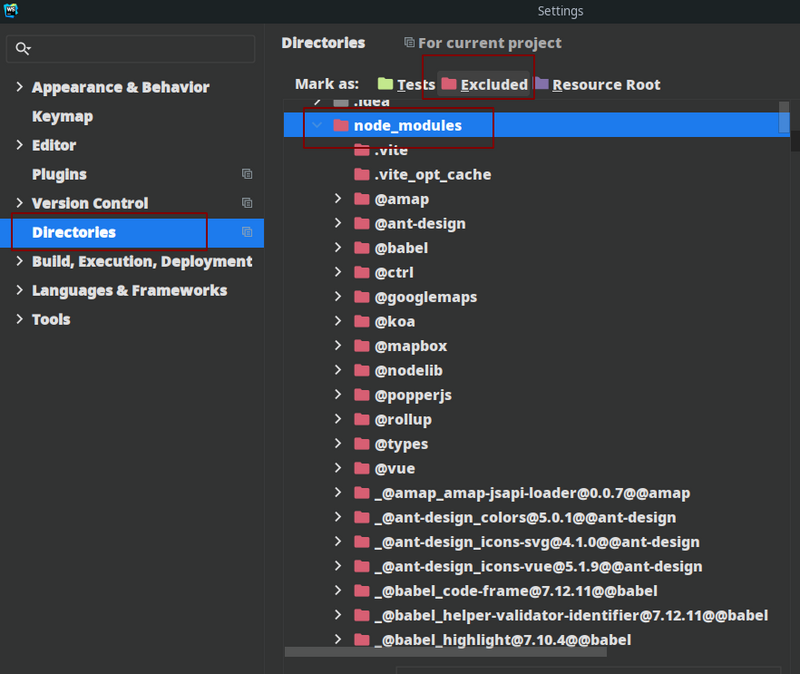This screenshot has width=800, height=674.
Task: Click the For current project copy icon
Action: [409, 42]
